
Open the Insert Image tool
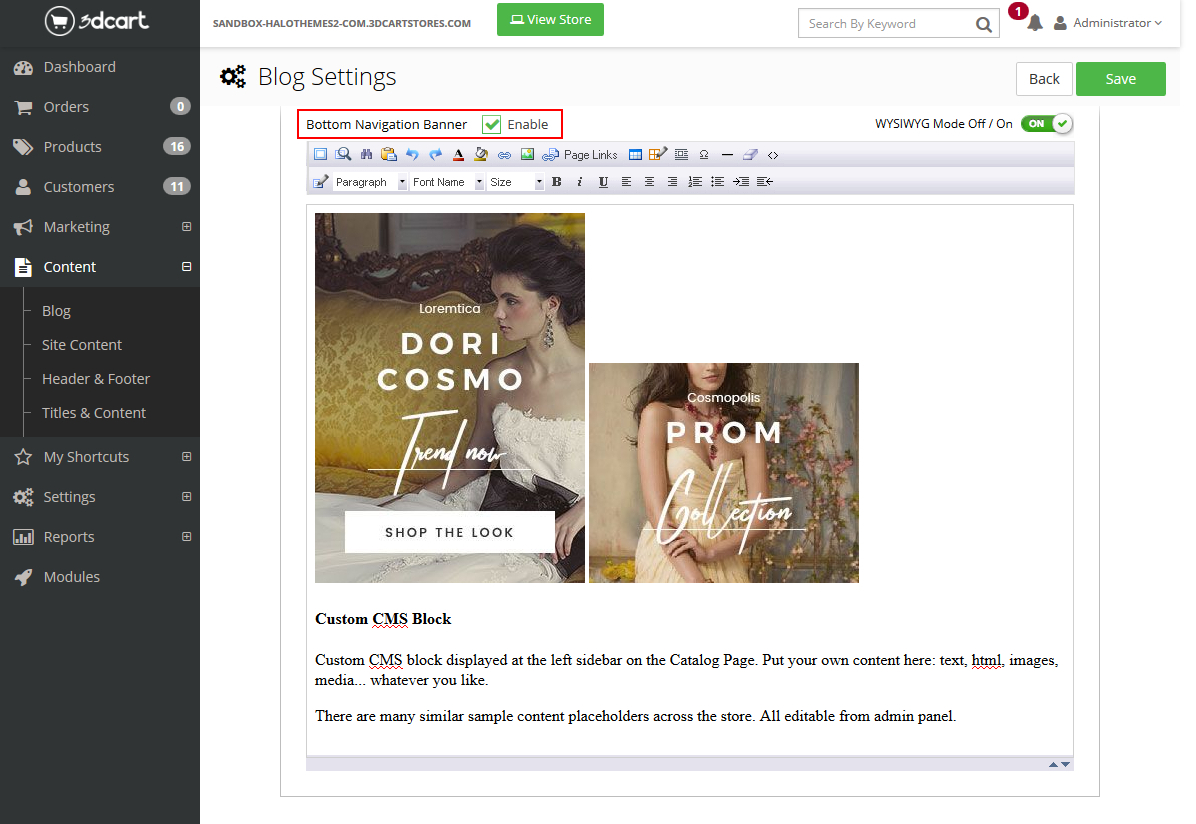[527, 155]
